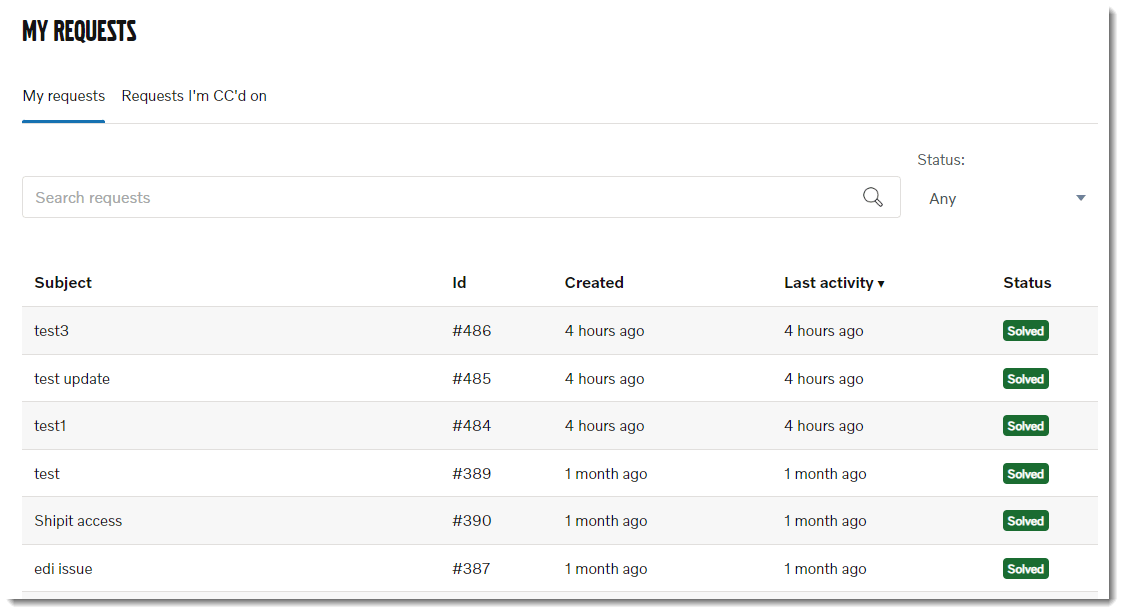This screenshot has height=614, width=1124.
Task: Click the Solved badge for request #485
Action: tap(1025, 379)
